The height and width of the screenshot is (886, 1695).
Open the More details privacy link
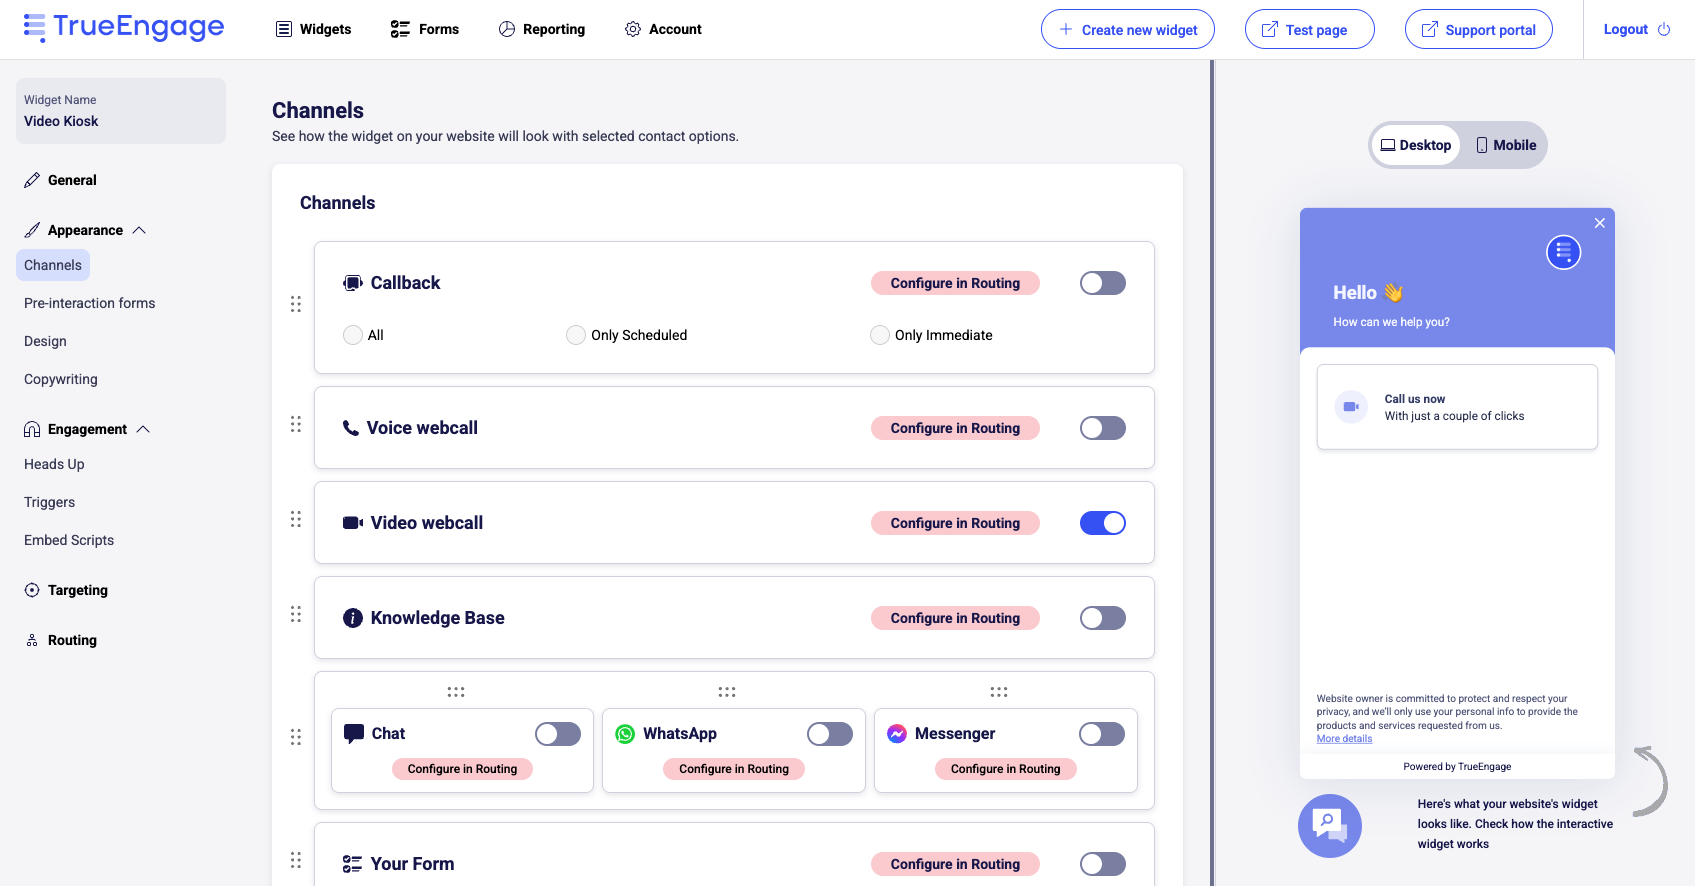tap(1344, 739)
